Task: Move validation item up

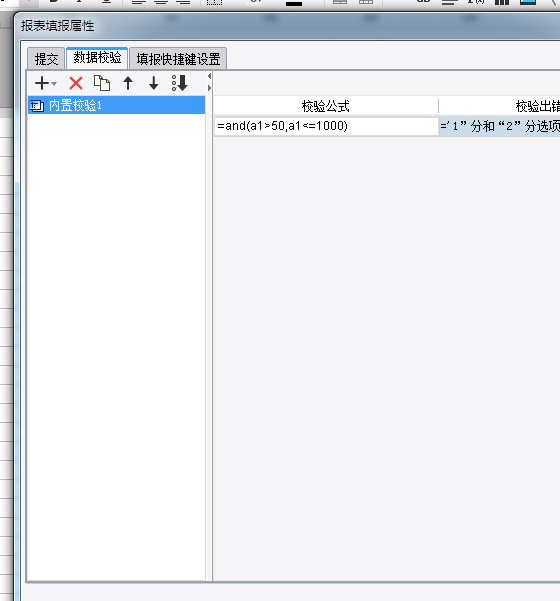Action: [128, 83]
